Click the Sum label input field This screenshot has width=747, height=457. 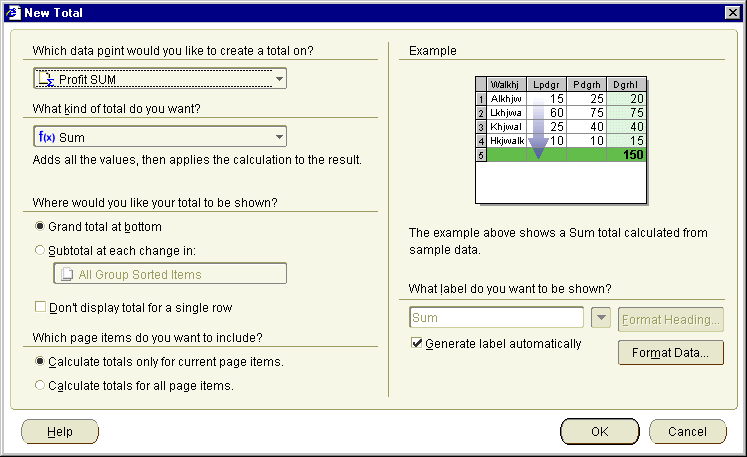[496, 317]
